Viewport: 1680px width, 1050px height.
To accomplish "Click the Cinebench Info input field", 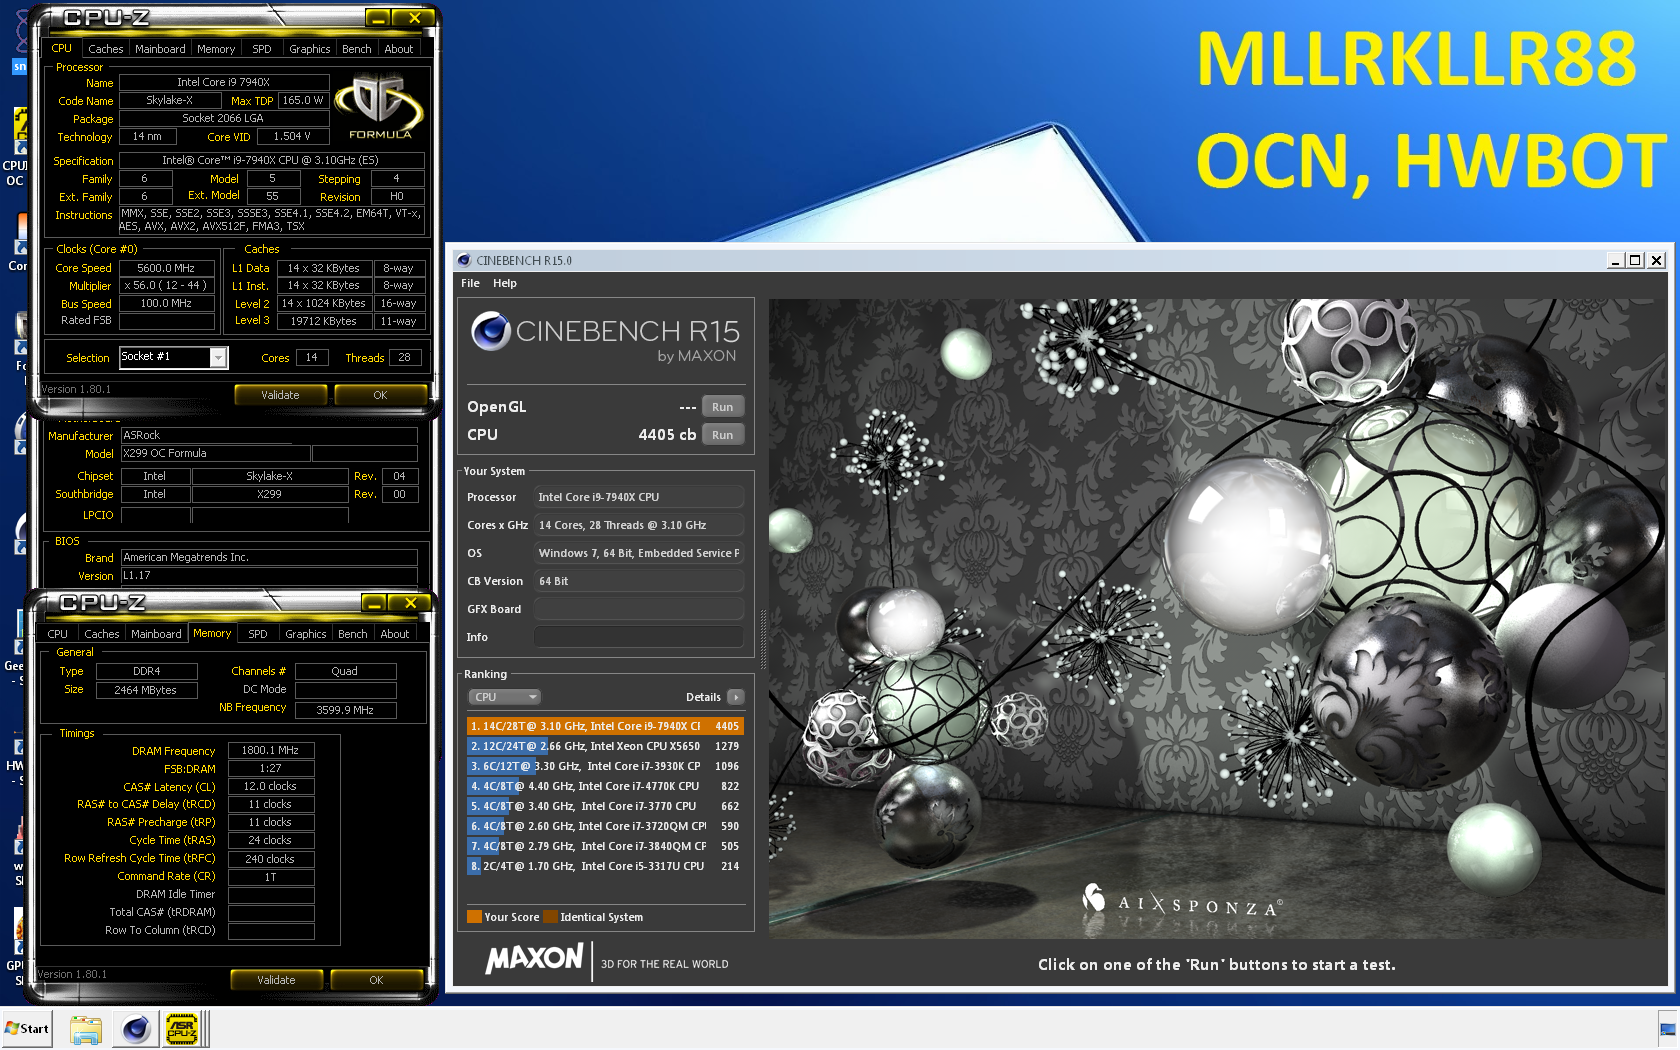I will pos(638,637).
